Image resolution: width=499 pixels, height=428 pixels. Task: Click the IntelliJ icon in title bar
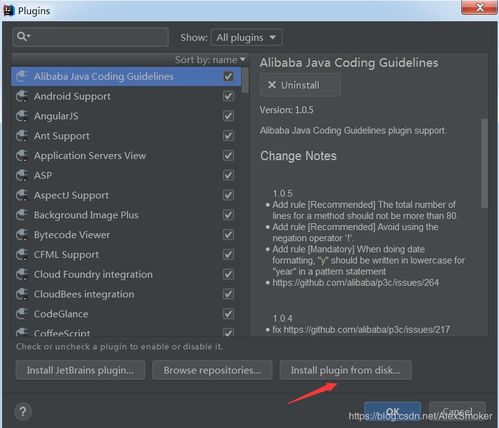8,10
